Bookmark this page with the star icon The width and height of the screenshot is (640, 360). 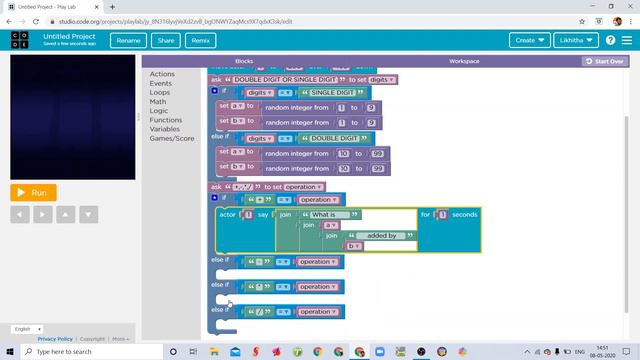[582, 22]
